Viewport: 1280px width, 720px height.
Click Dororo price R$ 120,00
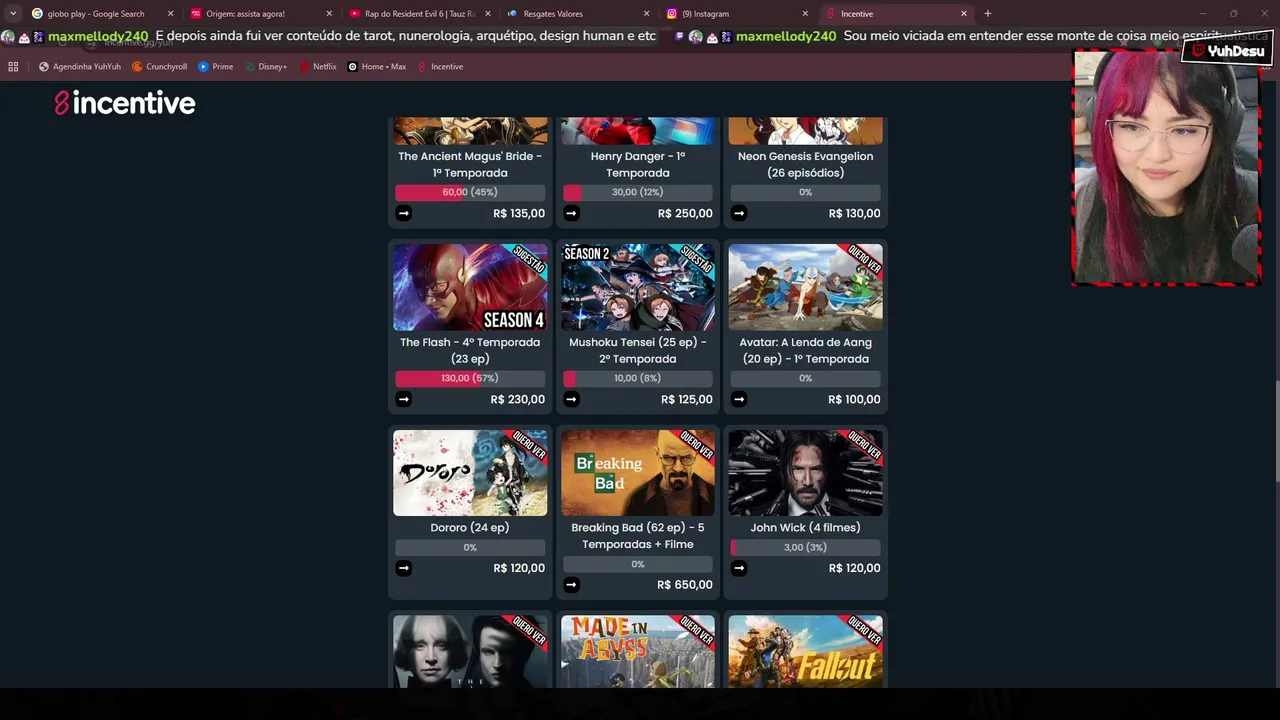tap(519, 568)
